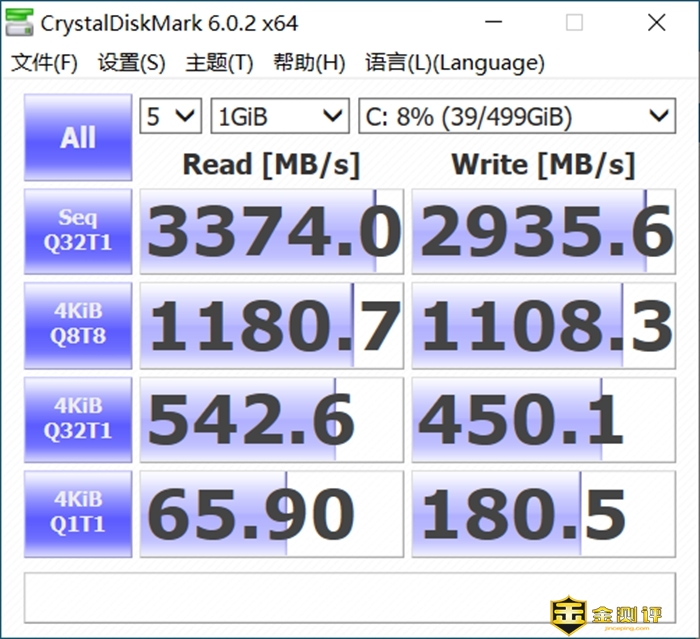
Task: Open the 语言(L)(Language) menu
Action: pos(455,63)
